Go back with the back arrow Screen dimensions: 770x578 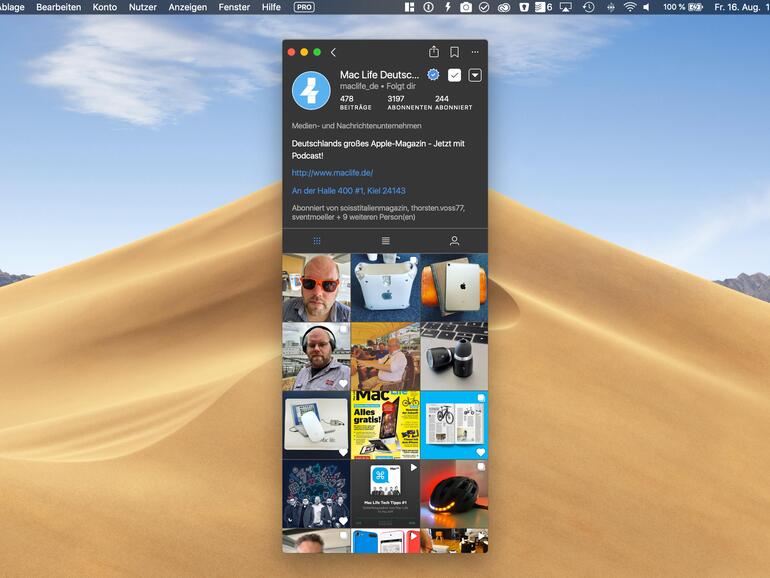[x=333, y=52]
